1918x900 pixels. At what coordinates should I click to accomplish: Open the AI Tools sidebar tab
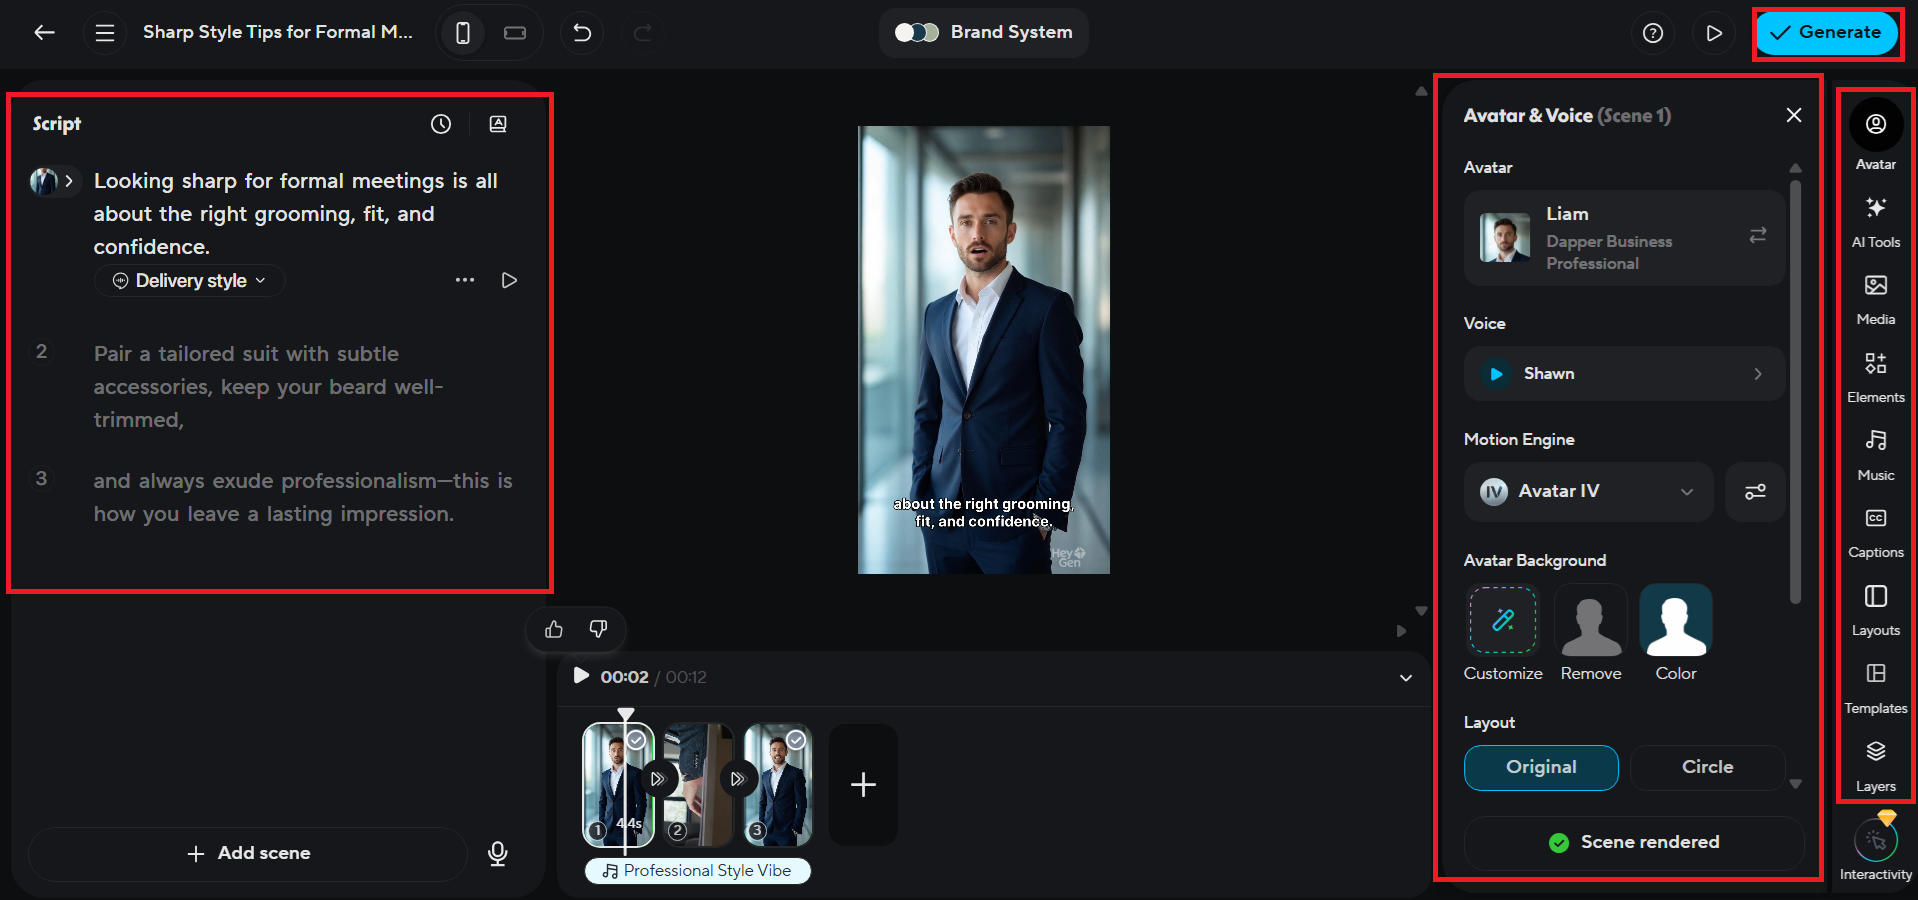click(1876, 221)
